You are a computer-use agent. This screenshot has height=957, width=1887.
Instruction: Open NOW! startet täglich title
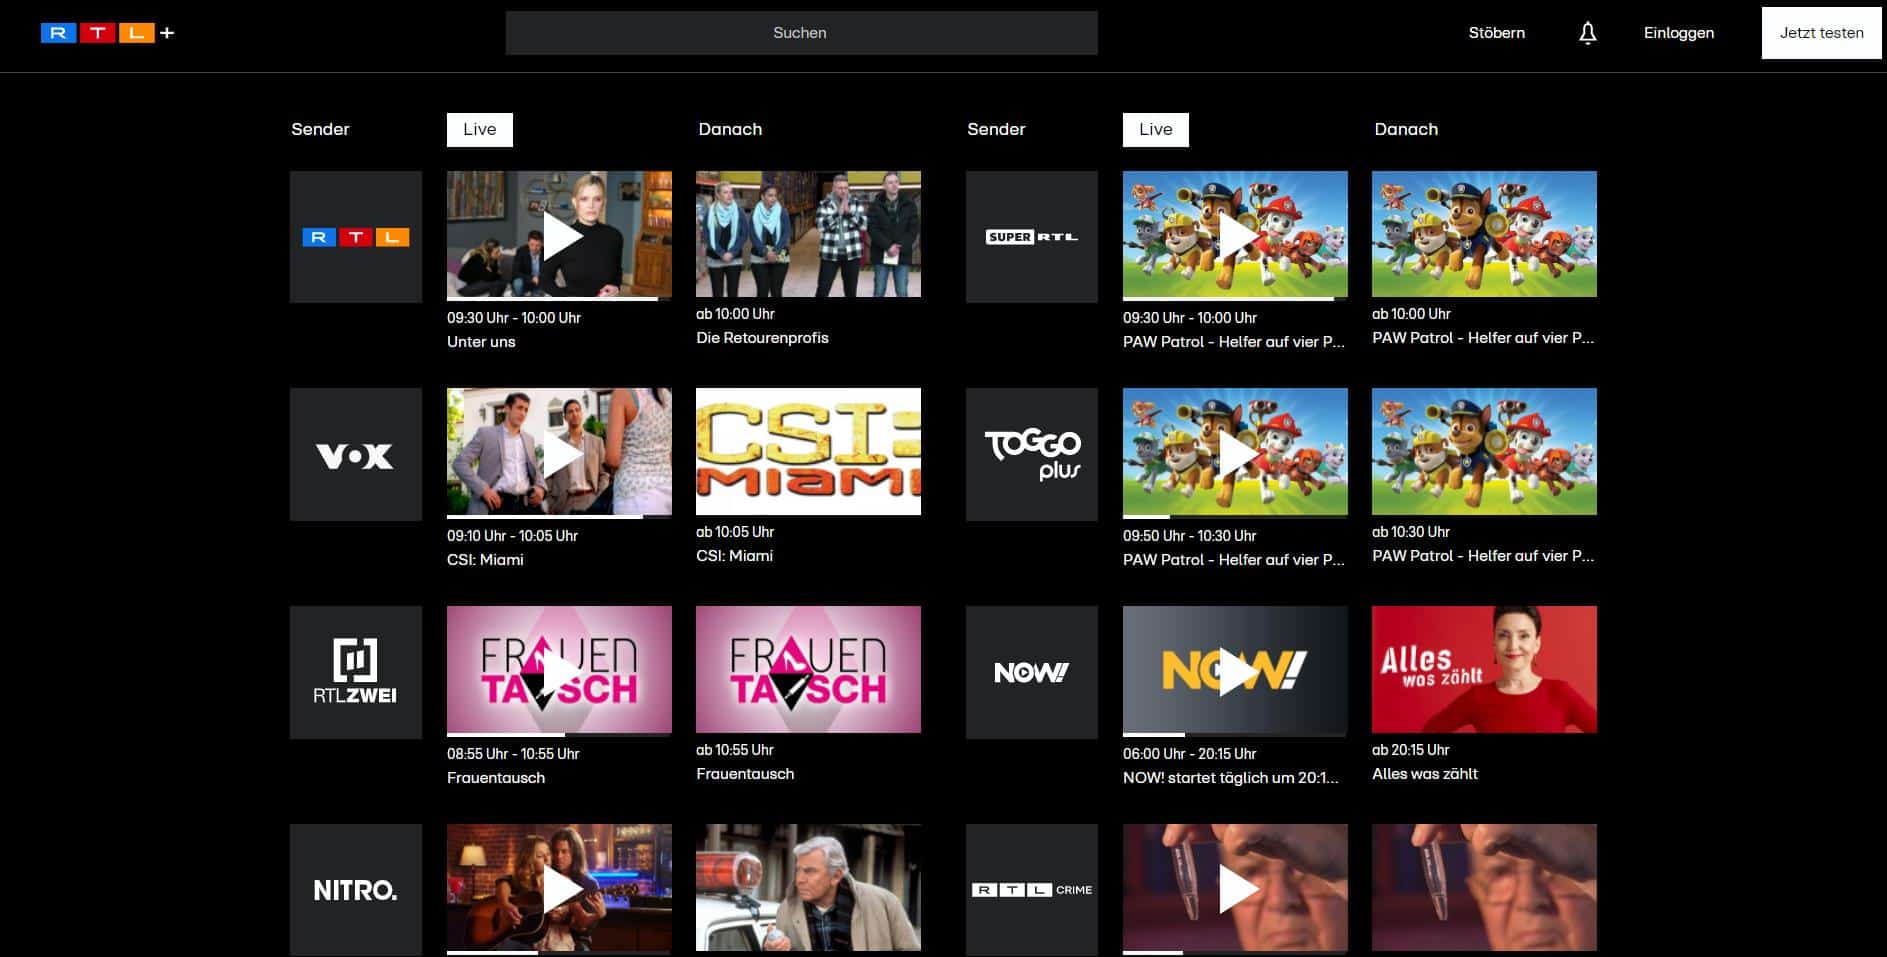pos(1231,778)
